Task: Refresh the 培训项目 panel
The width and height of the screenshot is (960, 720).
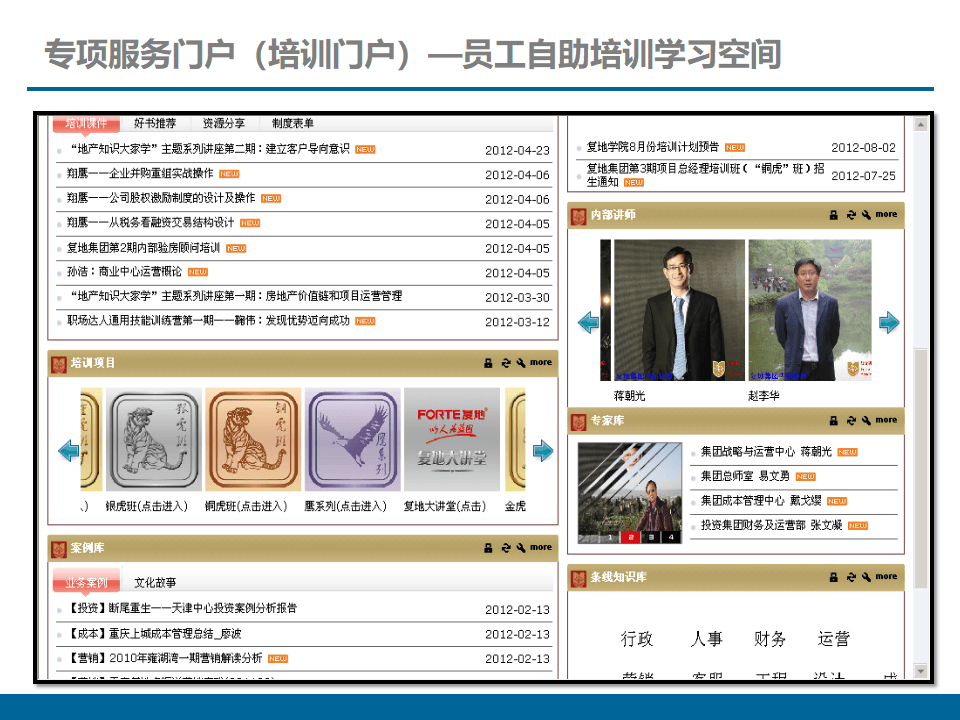Action: tap(506, 363)
